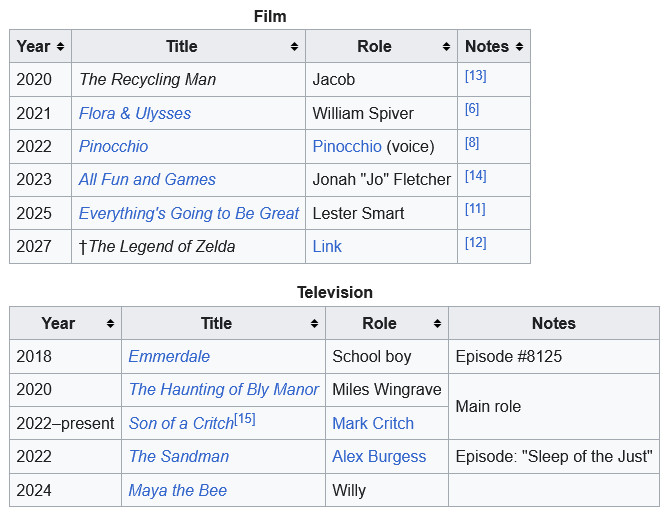Open All Fun and Games link
671x519 pixels.
point(147,179)
